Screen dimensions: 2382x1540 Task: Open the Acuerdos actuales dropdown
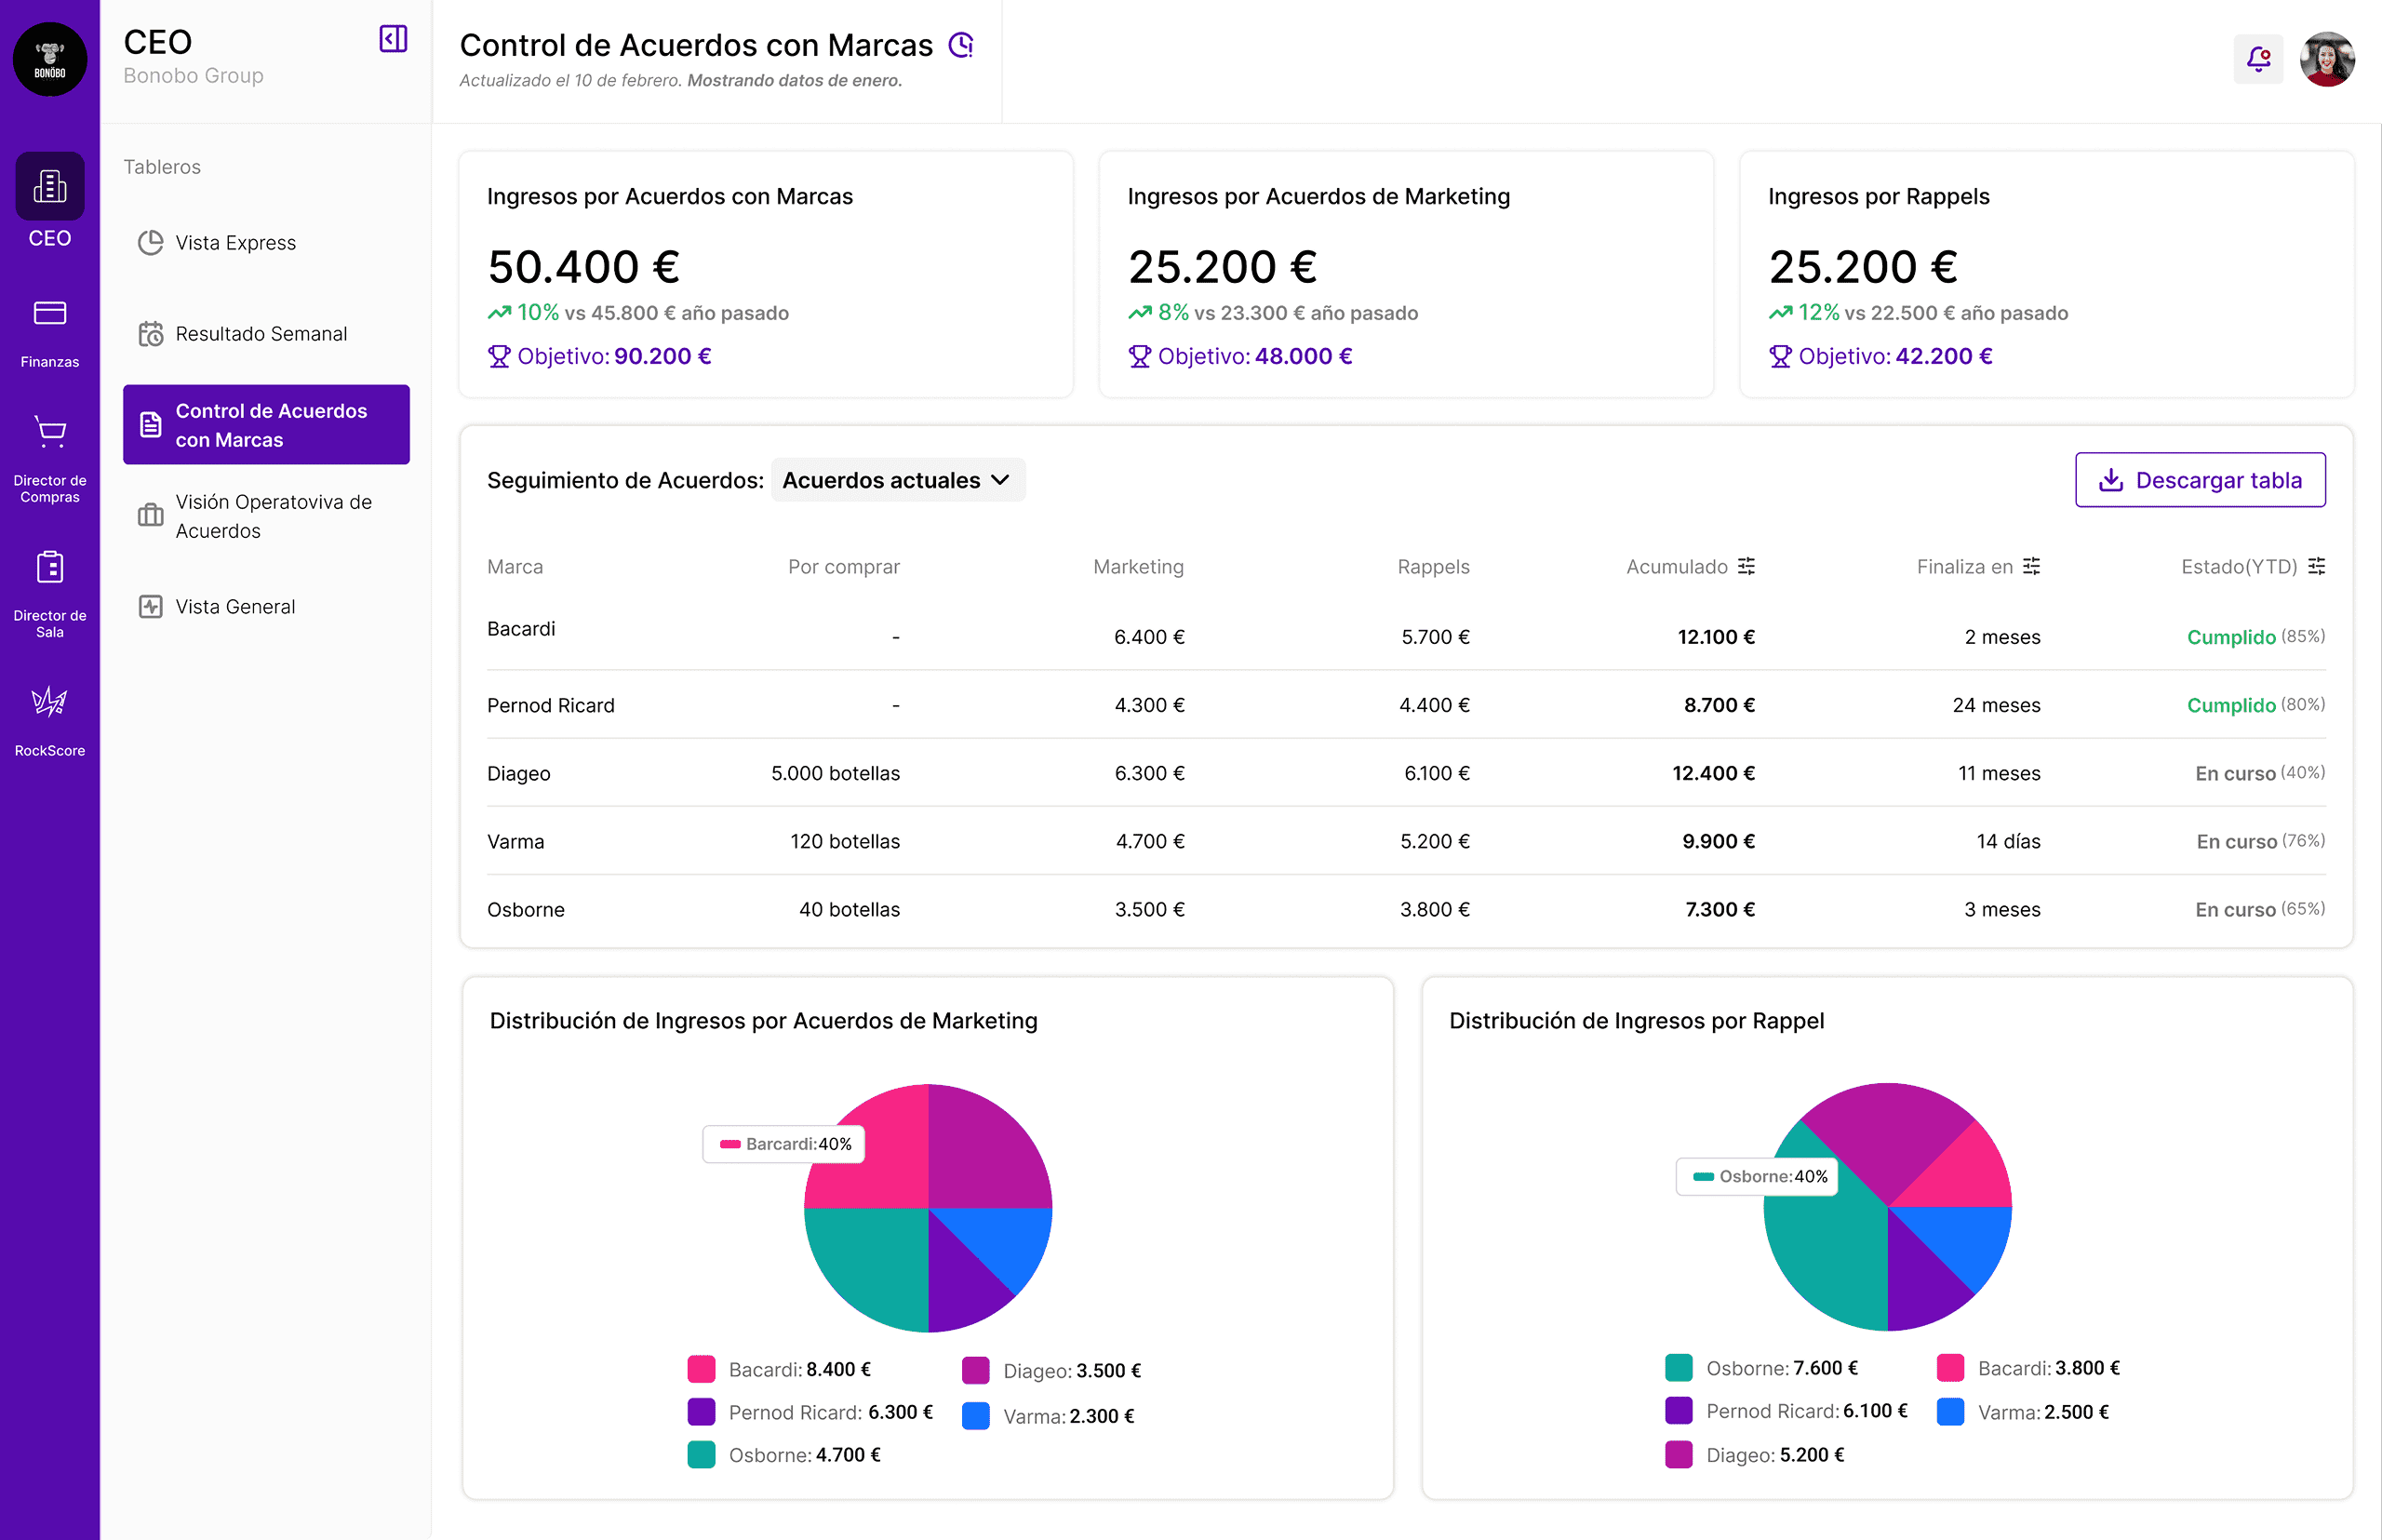898,480
